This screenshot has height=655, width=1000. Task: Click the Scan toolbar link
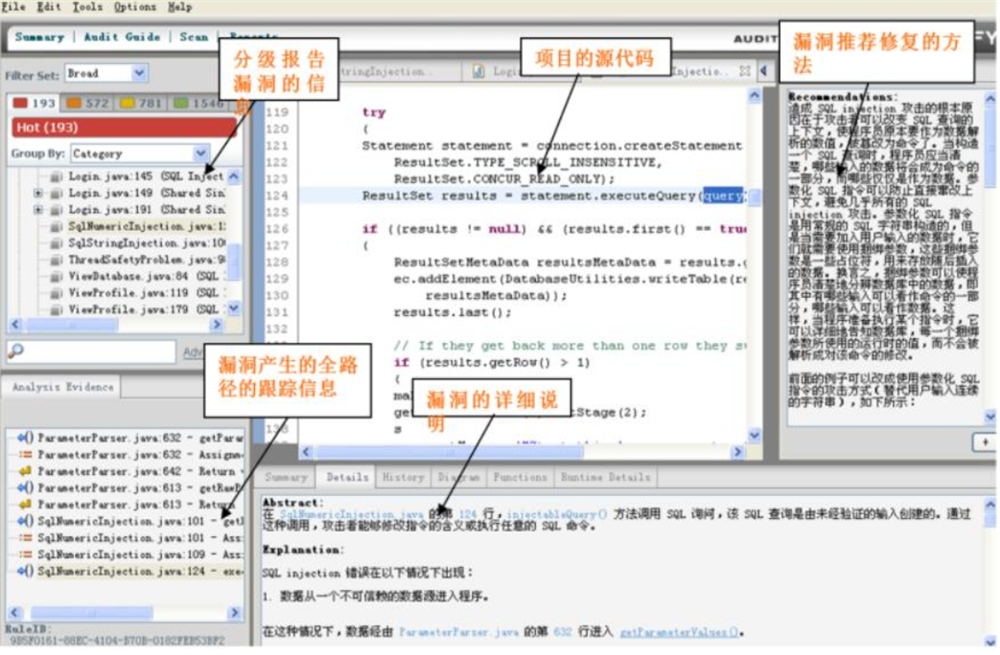[193, 37]
